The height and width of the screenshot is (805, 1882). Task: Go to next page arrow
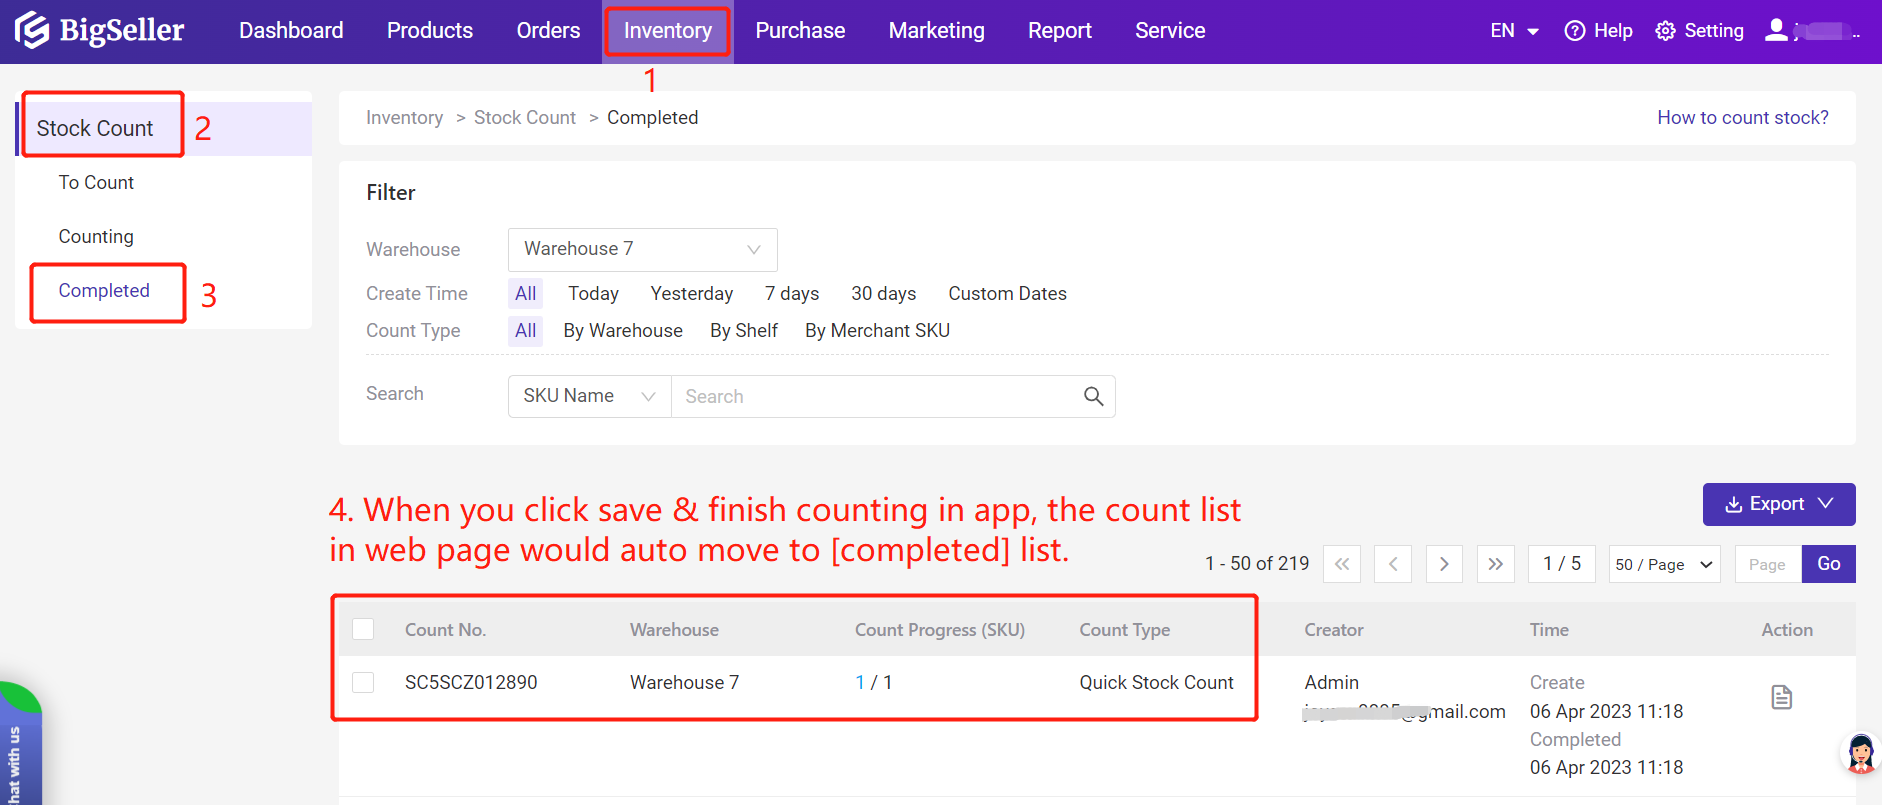1444,564
